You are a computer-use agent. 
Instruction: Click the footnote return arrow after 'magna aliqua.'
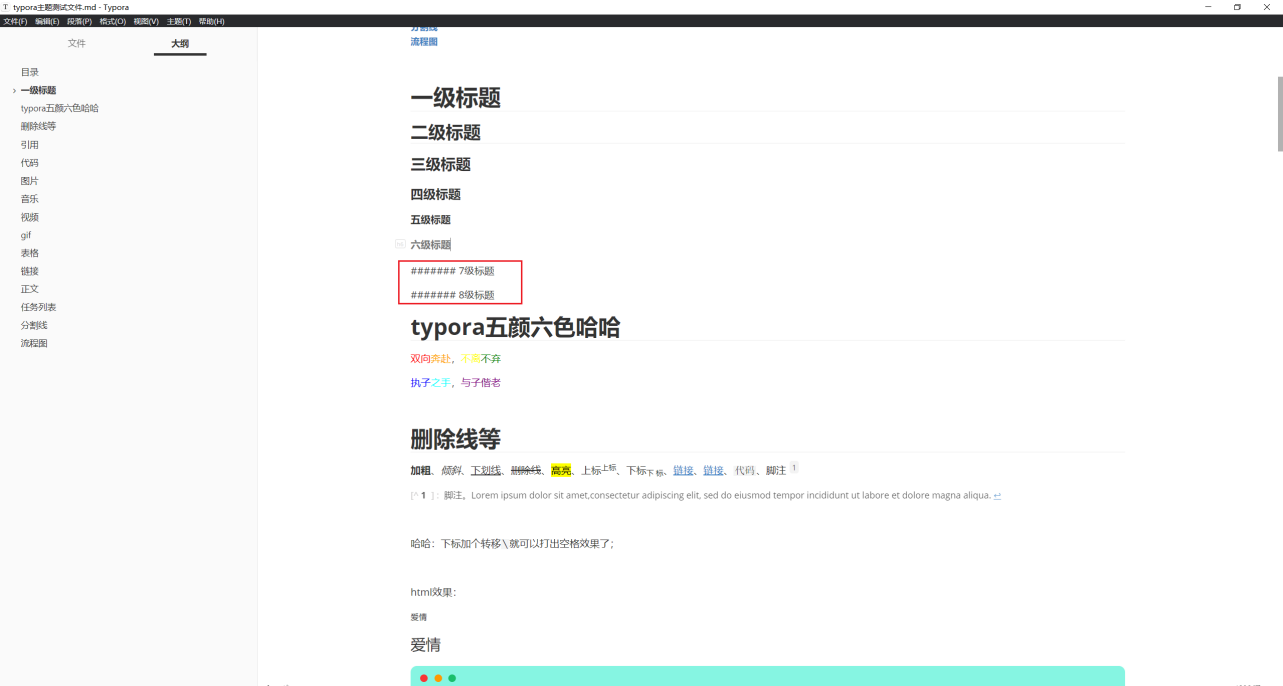(x=997, y=495)
